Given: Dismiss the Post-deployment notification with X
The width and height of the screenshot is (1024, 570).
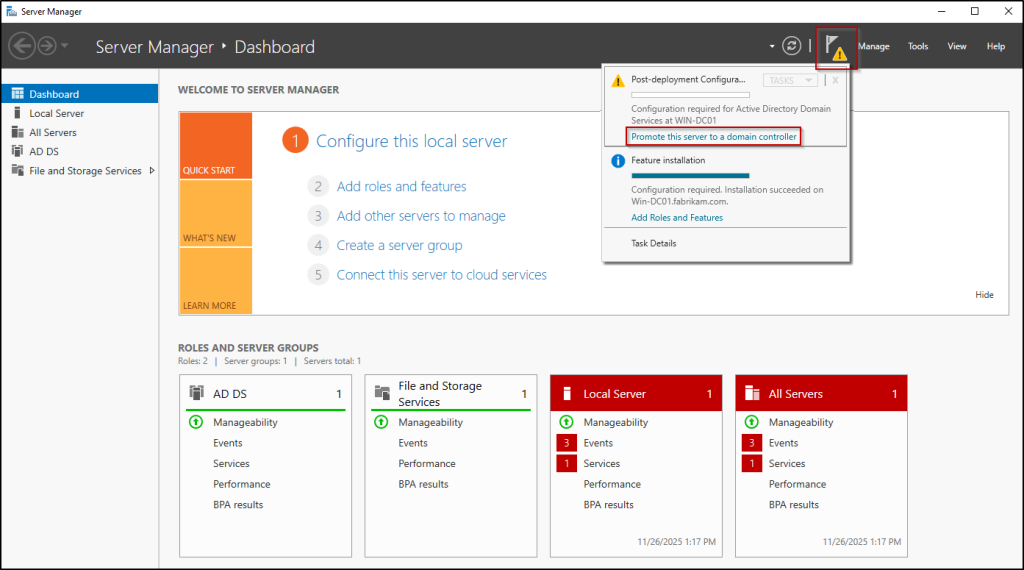Looking at the screenshot, I should [x=835, y=80].
